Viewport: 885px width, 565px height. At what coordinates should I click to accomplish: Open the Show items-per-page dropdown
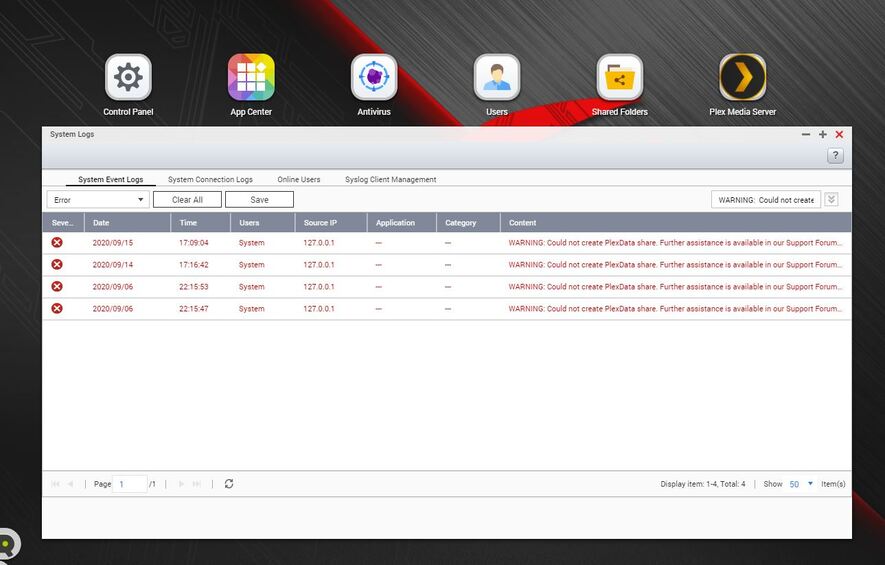pyautogui.click(x=801, y=484)
